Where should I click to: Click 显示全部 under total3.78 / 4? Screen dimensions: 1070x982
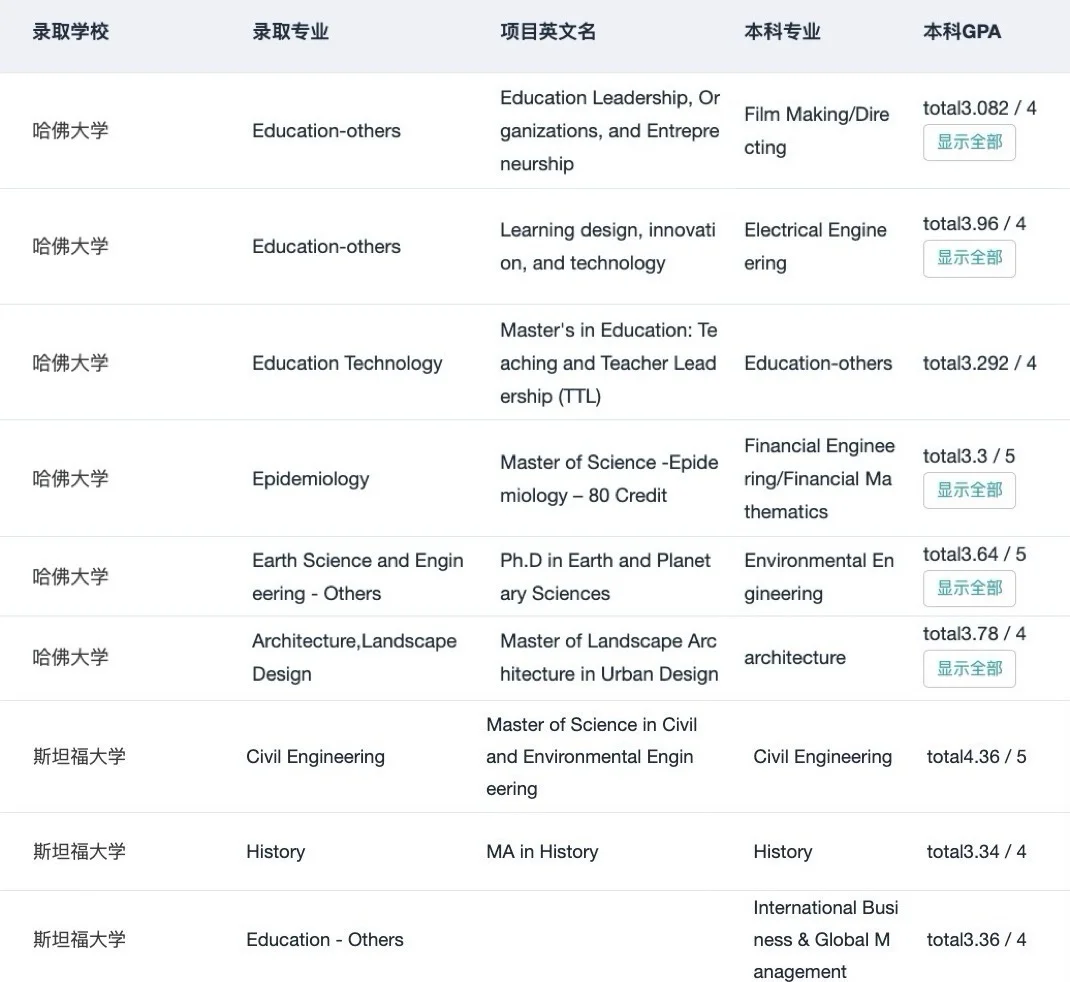[969, 669]
